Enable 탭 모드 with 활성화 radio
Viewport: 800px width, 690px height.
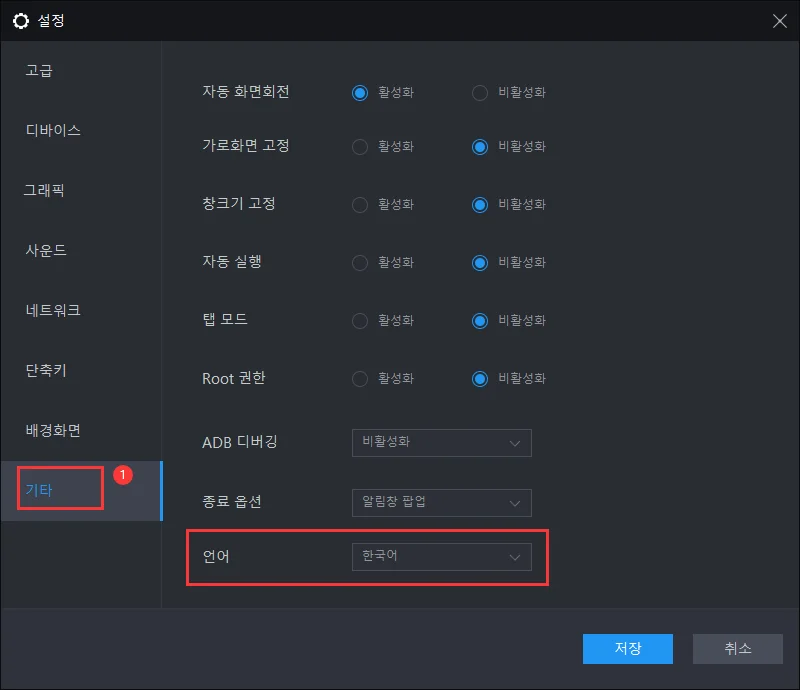[x=360, y=321]
